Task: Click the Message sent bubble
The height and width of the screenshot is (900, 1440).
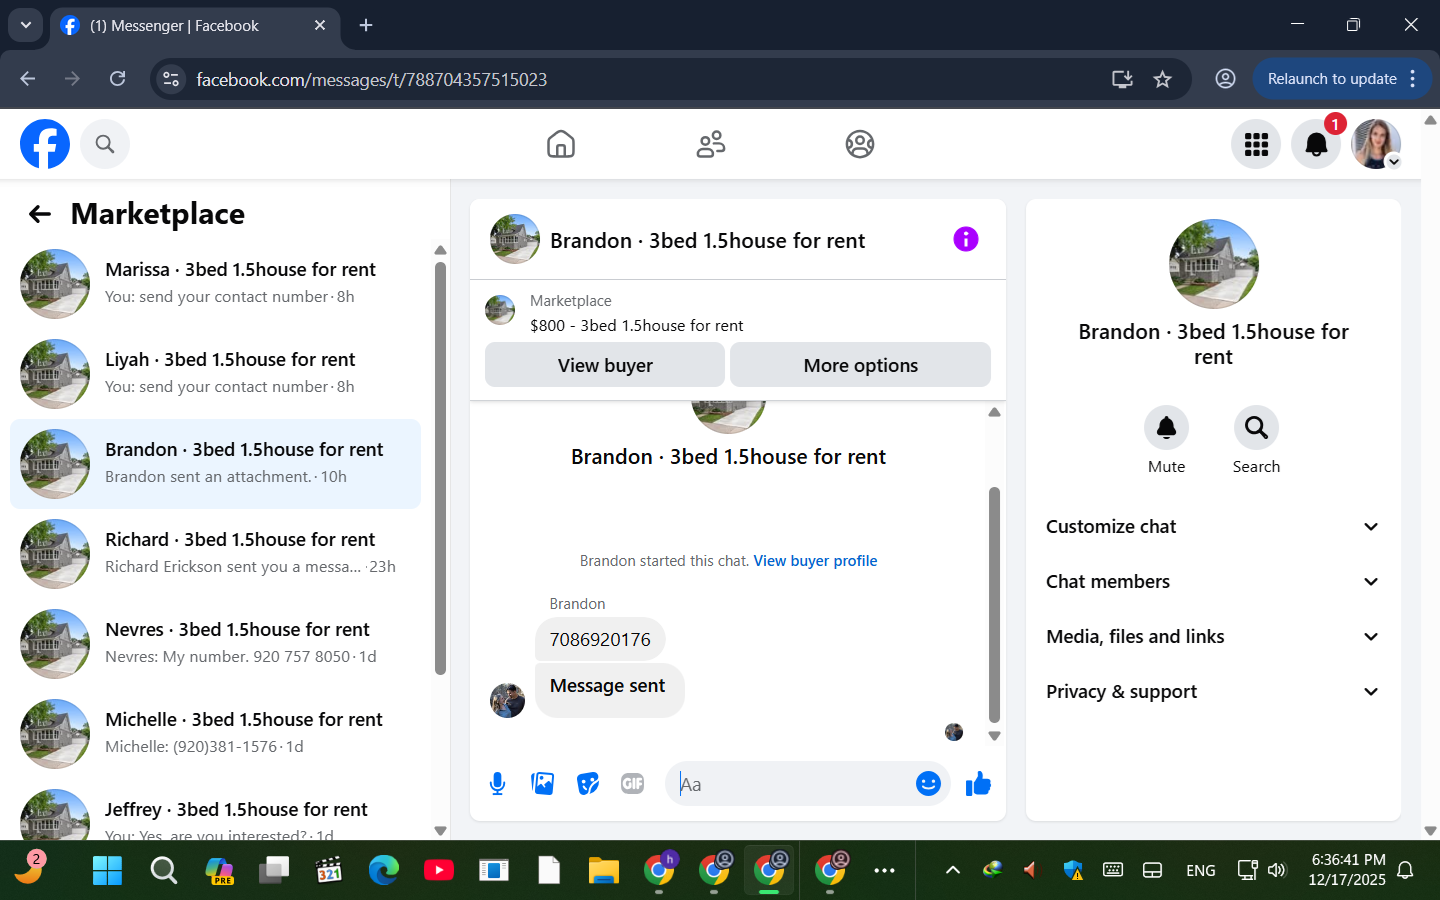Action: (609, 689)
